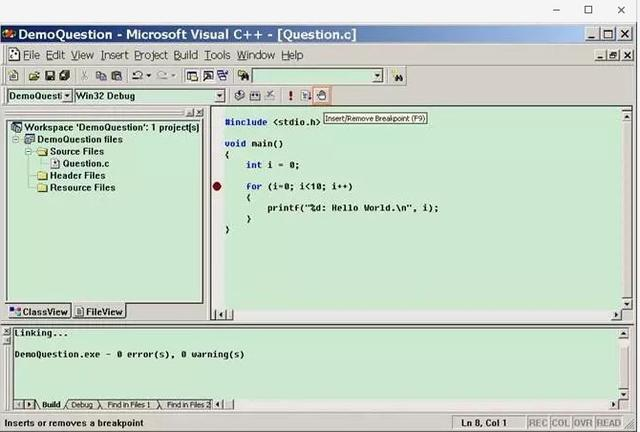
Task: Toggle the Workspace window icon
Action: click(x=192, y=76)
